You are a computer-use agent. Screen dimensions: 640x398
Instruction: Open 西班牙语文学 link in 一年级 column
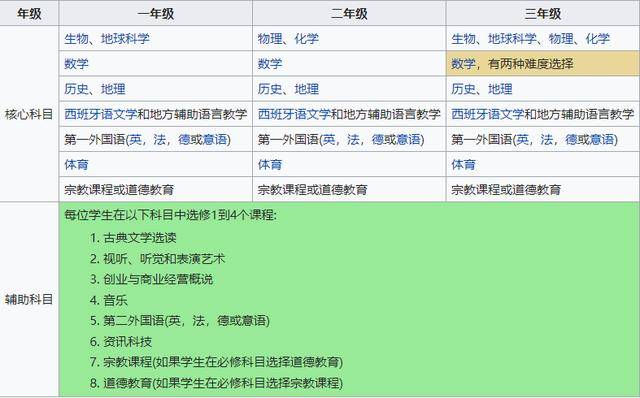101,114
